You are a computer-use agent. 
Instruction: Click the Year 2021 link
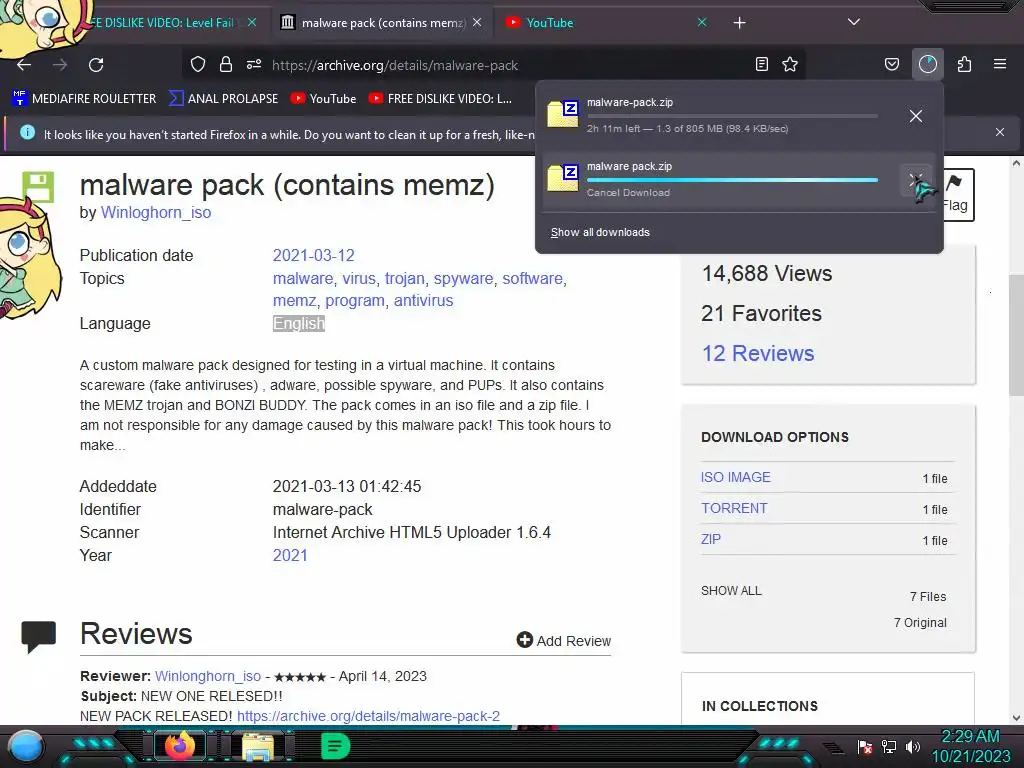[x=290, y=555]
